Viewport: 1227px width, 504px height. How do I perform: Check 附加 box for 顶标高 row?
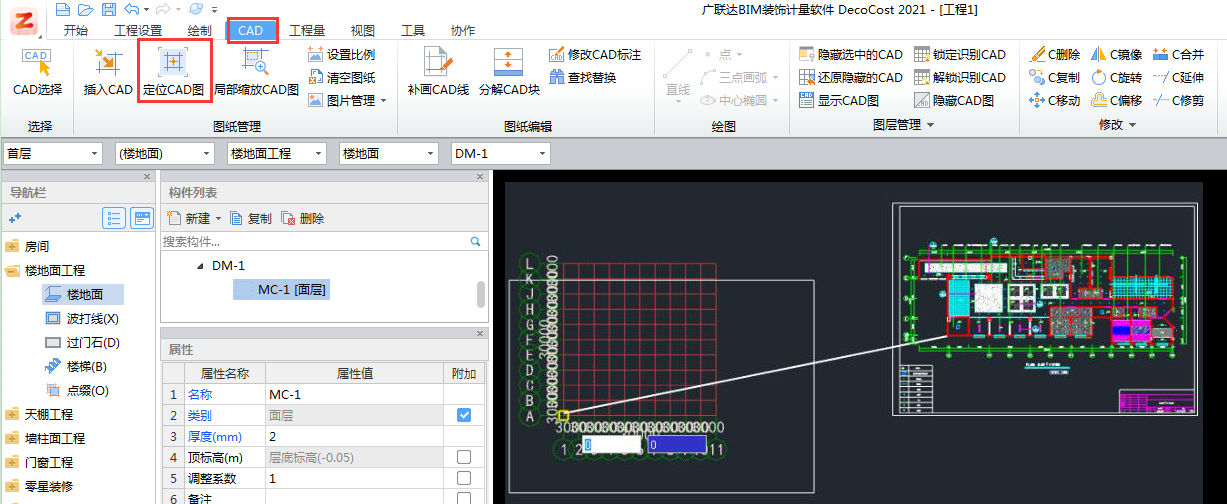coord(464,457)
